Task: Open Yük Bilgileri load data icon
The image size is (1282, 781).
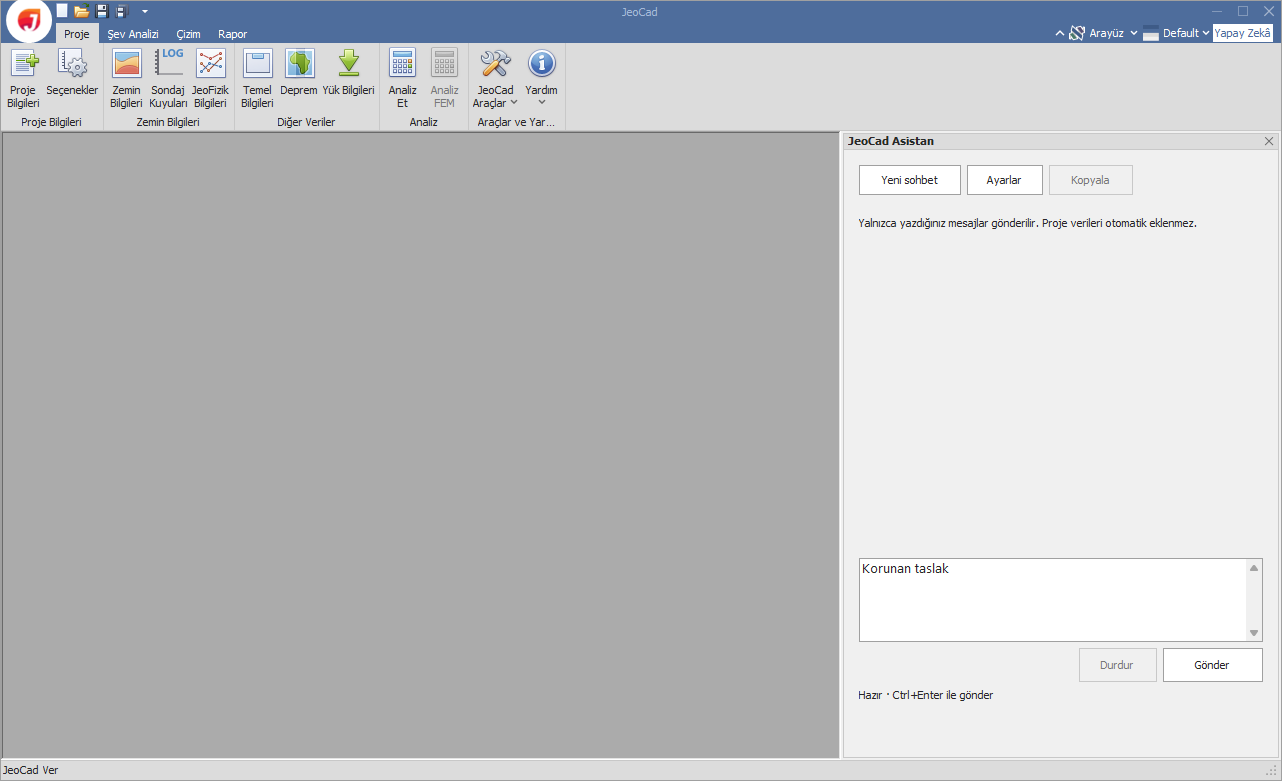Action: 348,73
